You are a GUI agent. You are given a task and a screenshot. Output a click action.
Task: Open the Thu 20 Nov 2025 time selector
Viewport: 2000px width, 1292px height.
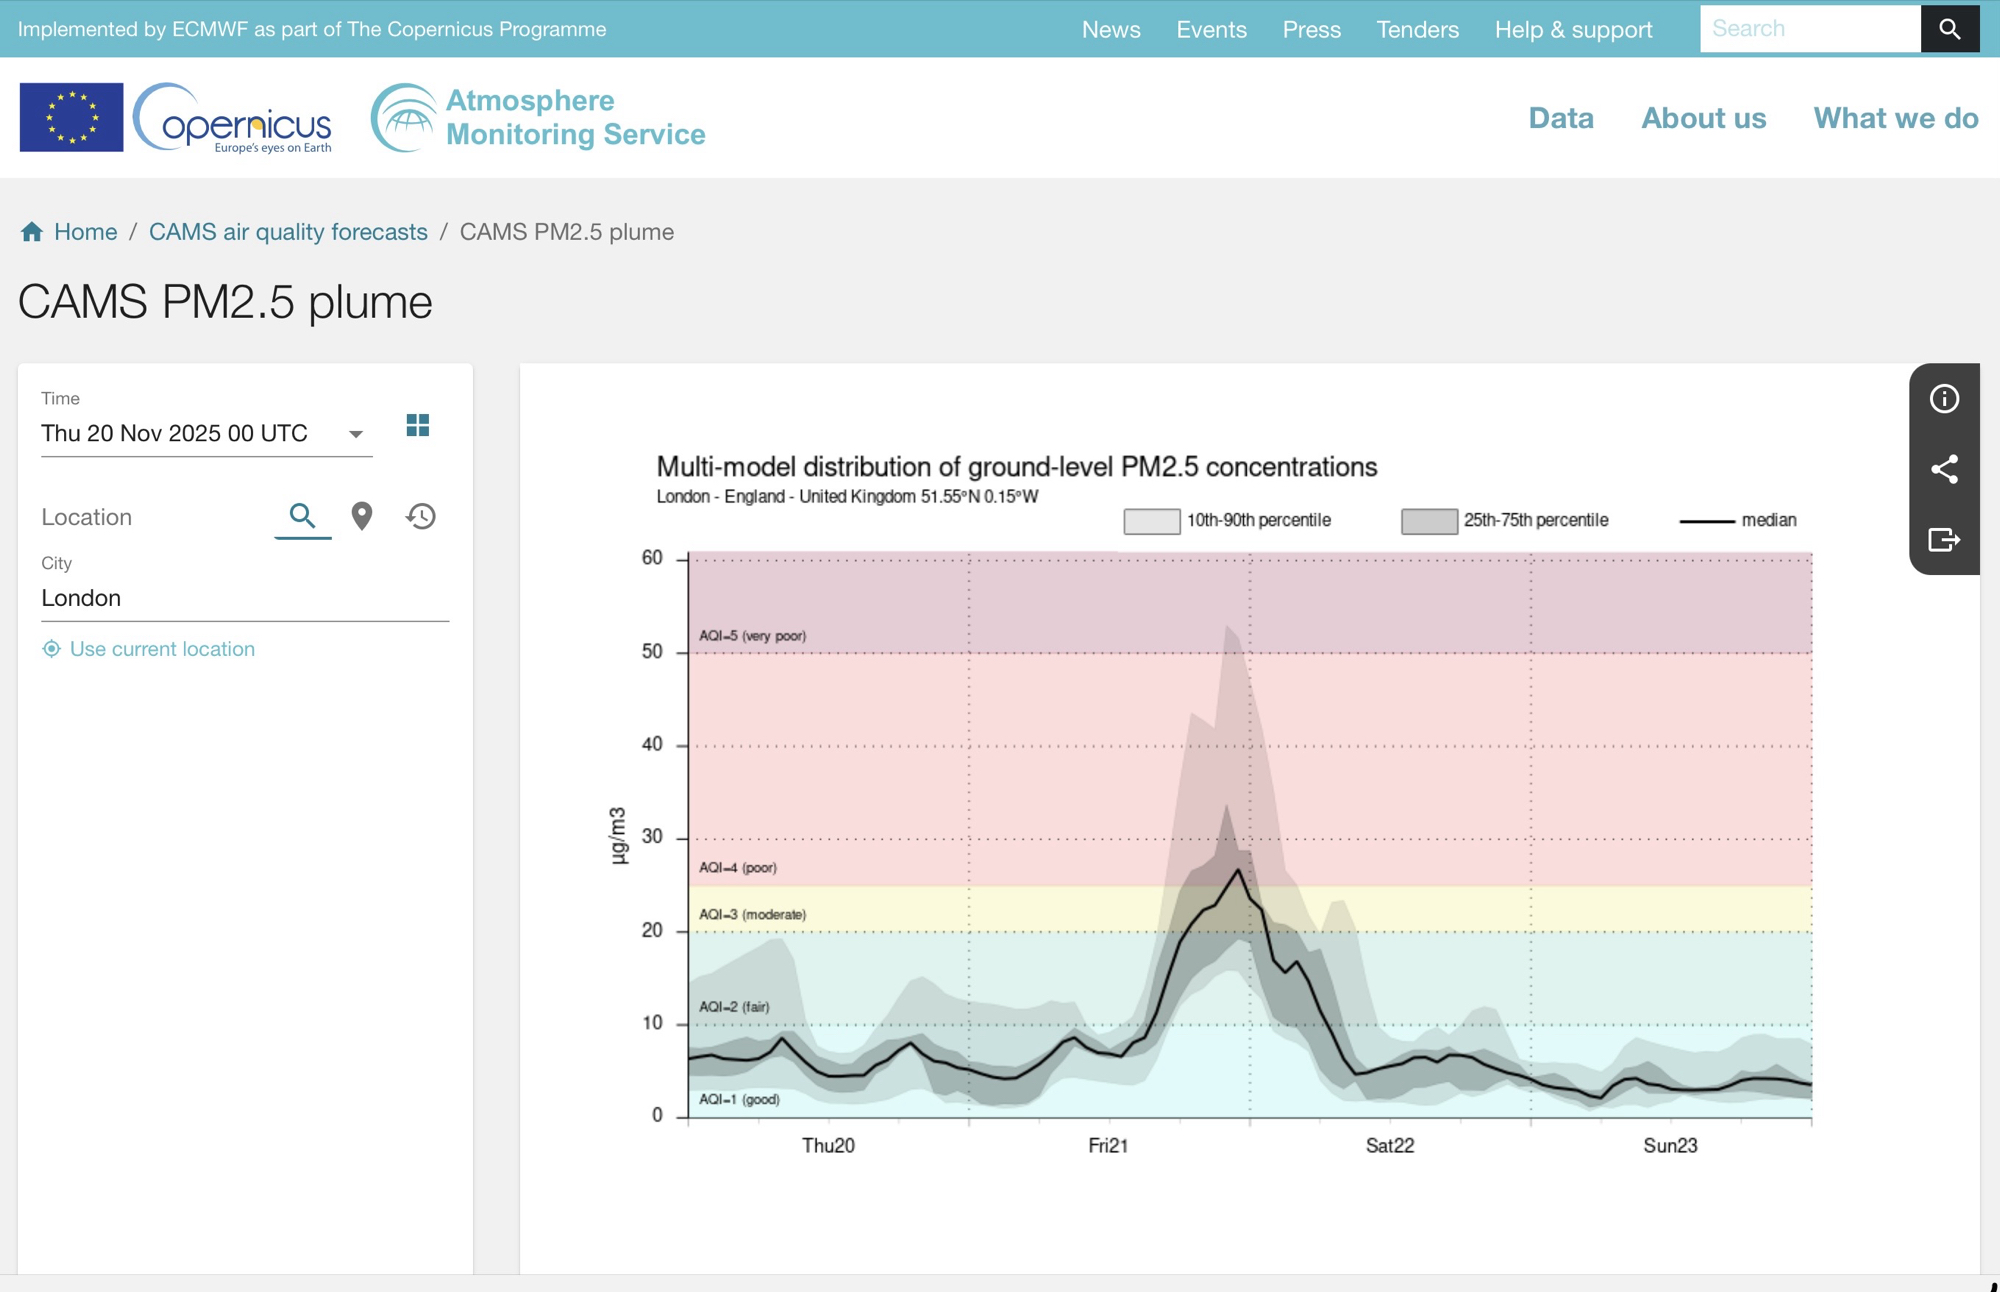pos(175,434)
